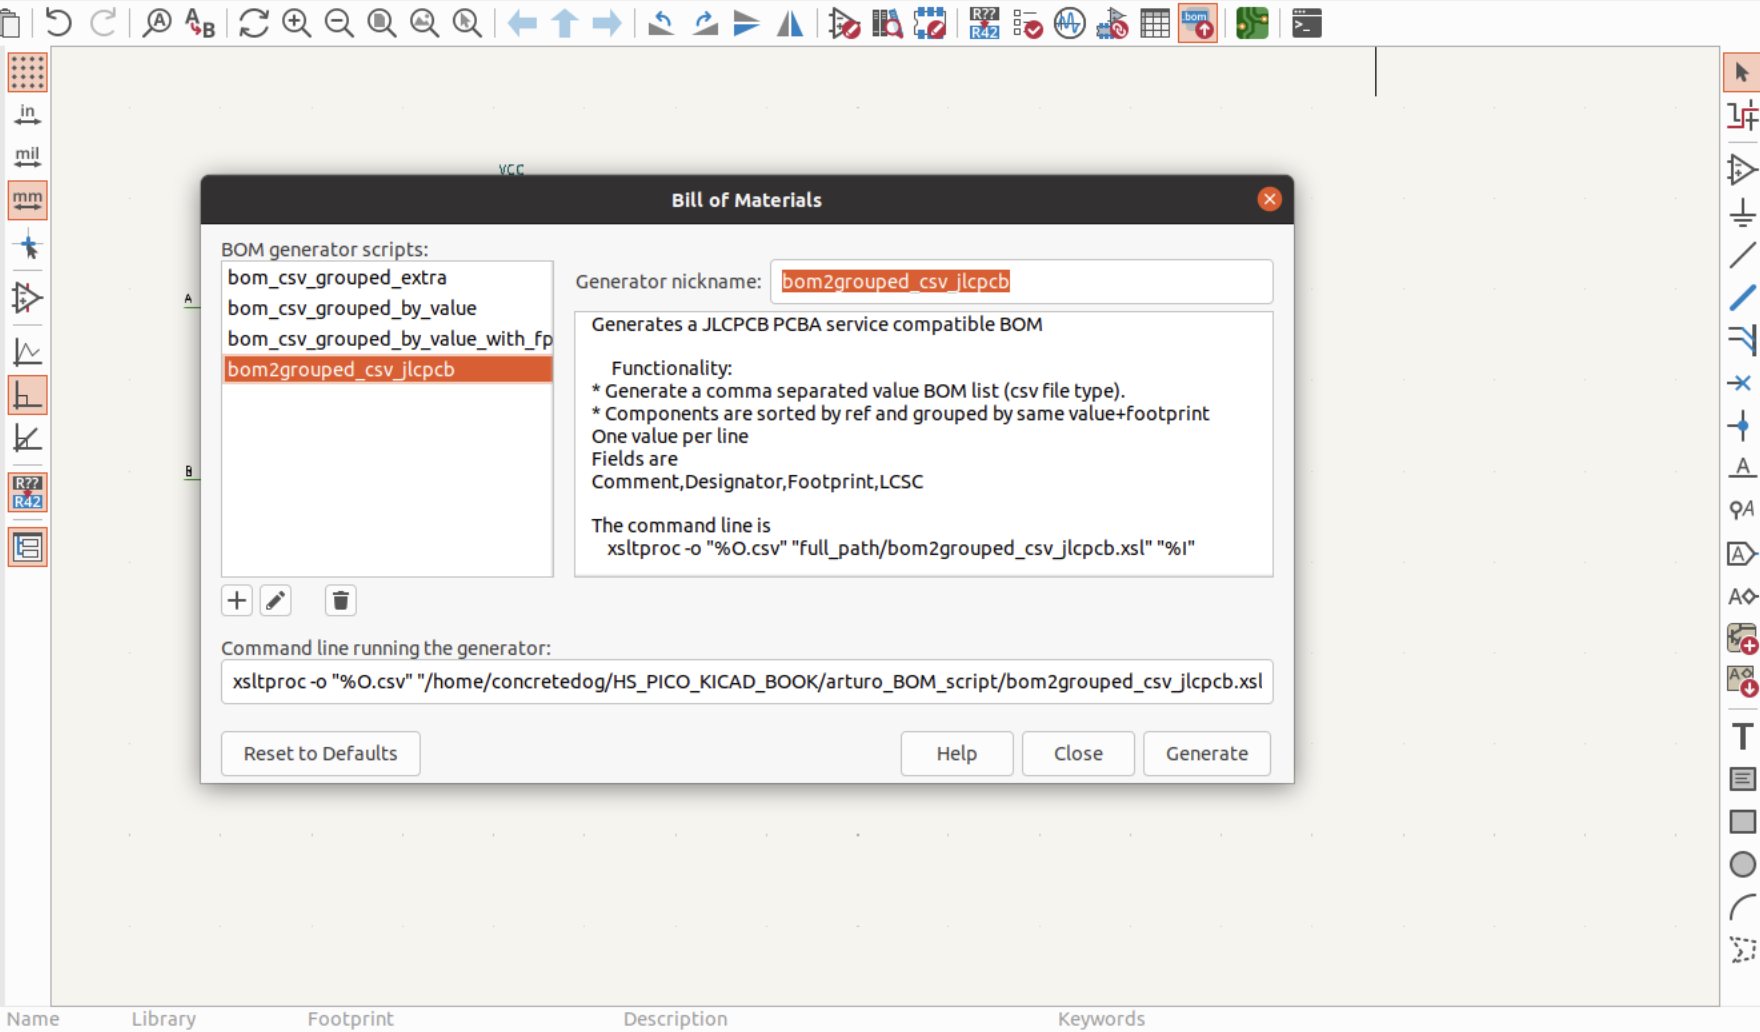The width and height of the screenshot is (1760, 1032).
Task: Click the command line input field
Action: point(746,682)
